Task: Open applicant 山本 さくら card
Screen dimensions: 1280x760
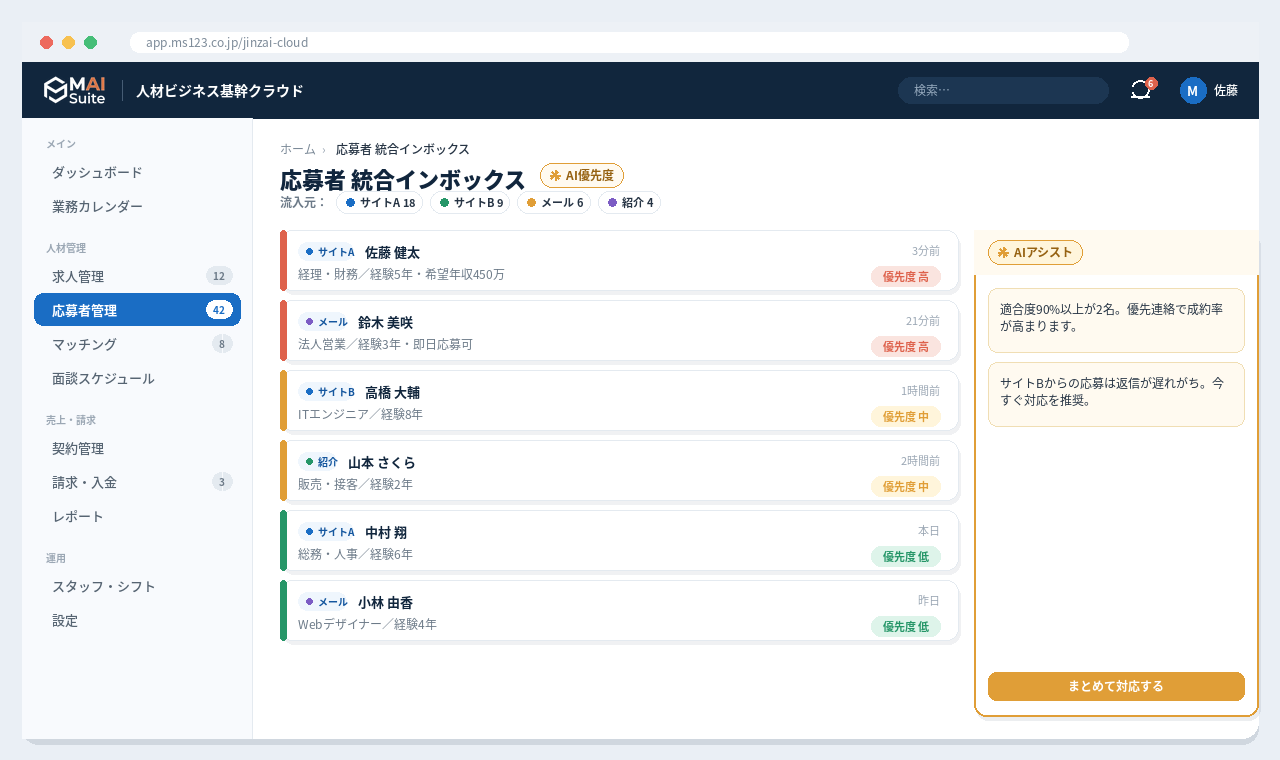Action: (619, 471)
